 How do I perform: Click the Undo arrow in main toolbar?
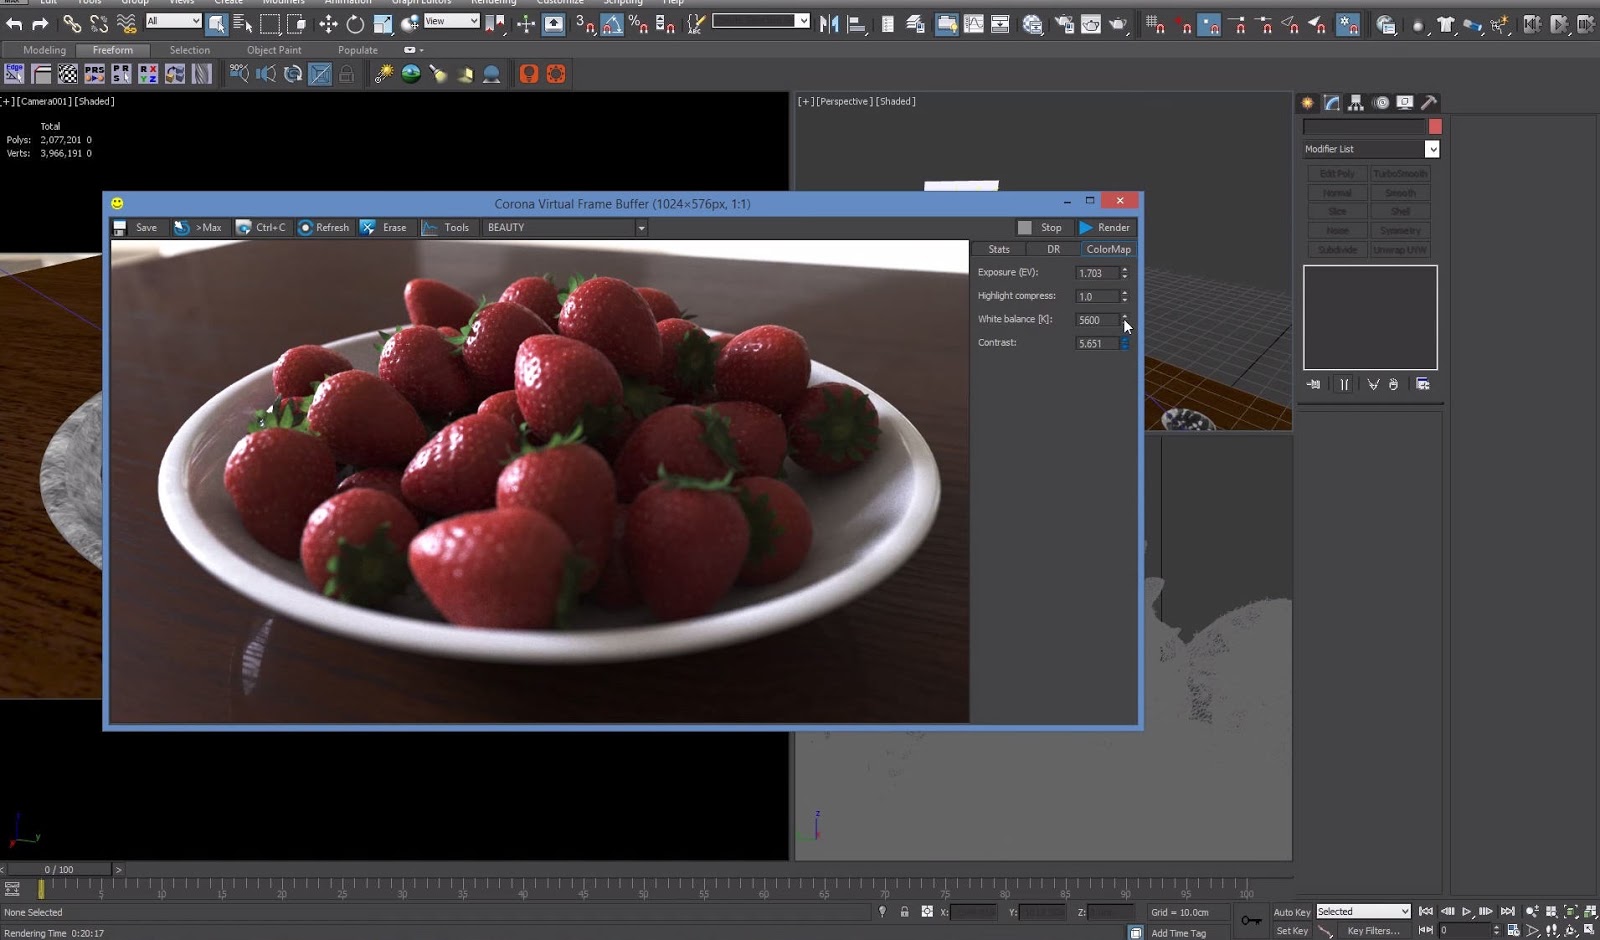click(14, 24)
